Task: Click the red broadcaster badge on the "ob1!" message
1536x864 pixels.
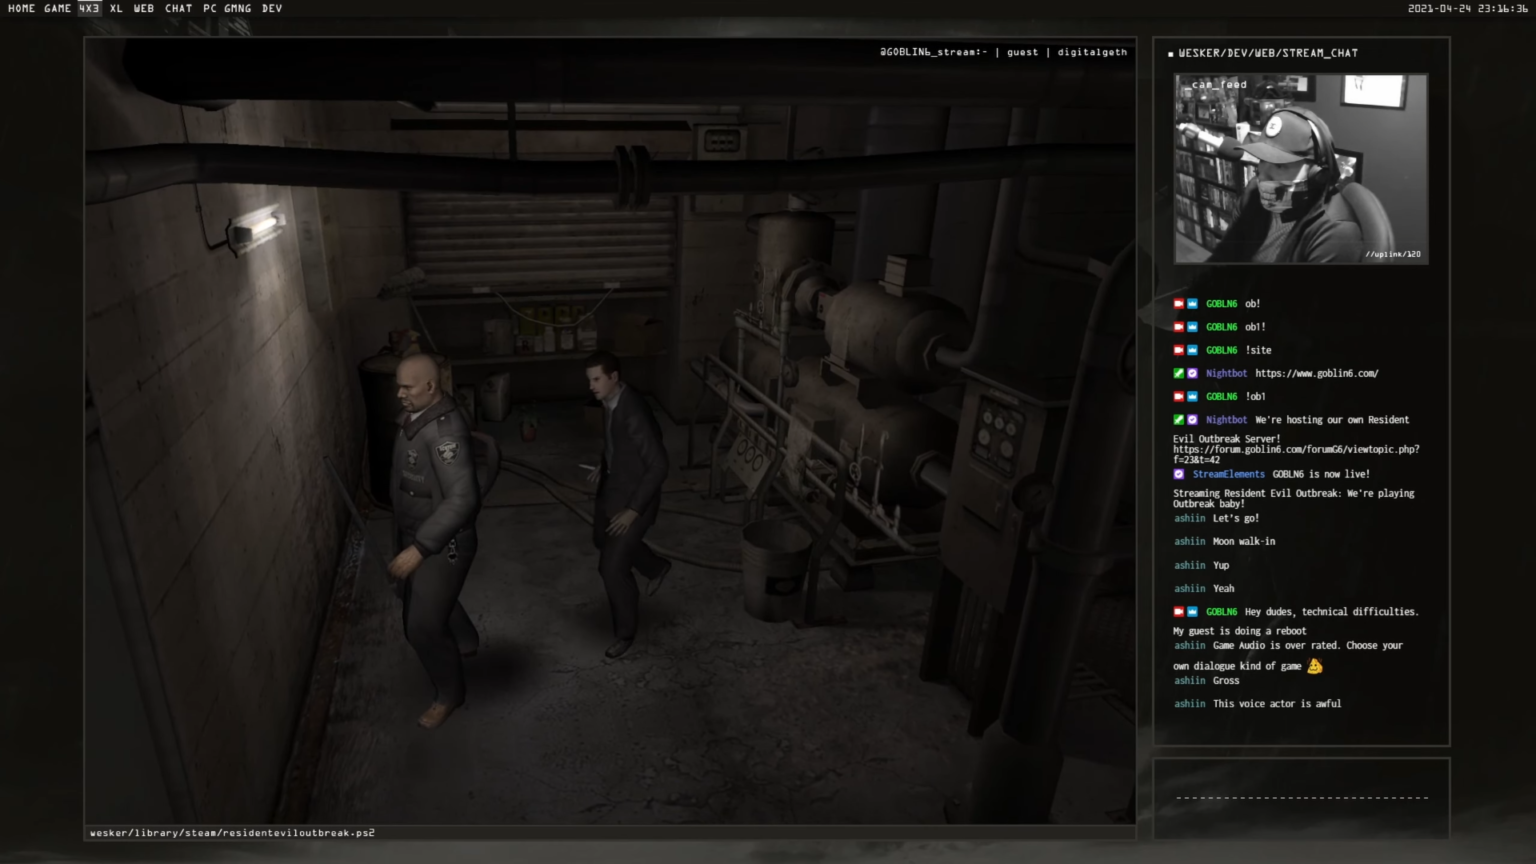Action: [1178, 327]
